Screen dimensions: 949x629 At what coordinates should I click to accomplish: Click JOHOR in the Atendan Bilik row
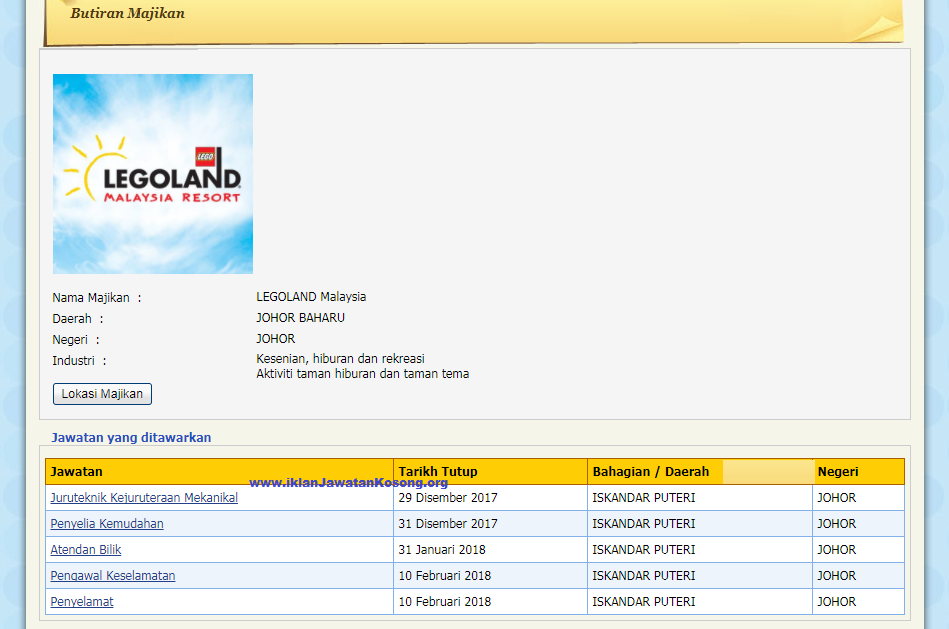coord(836,550)
